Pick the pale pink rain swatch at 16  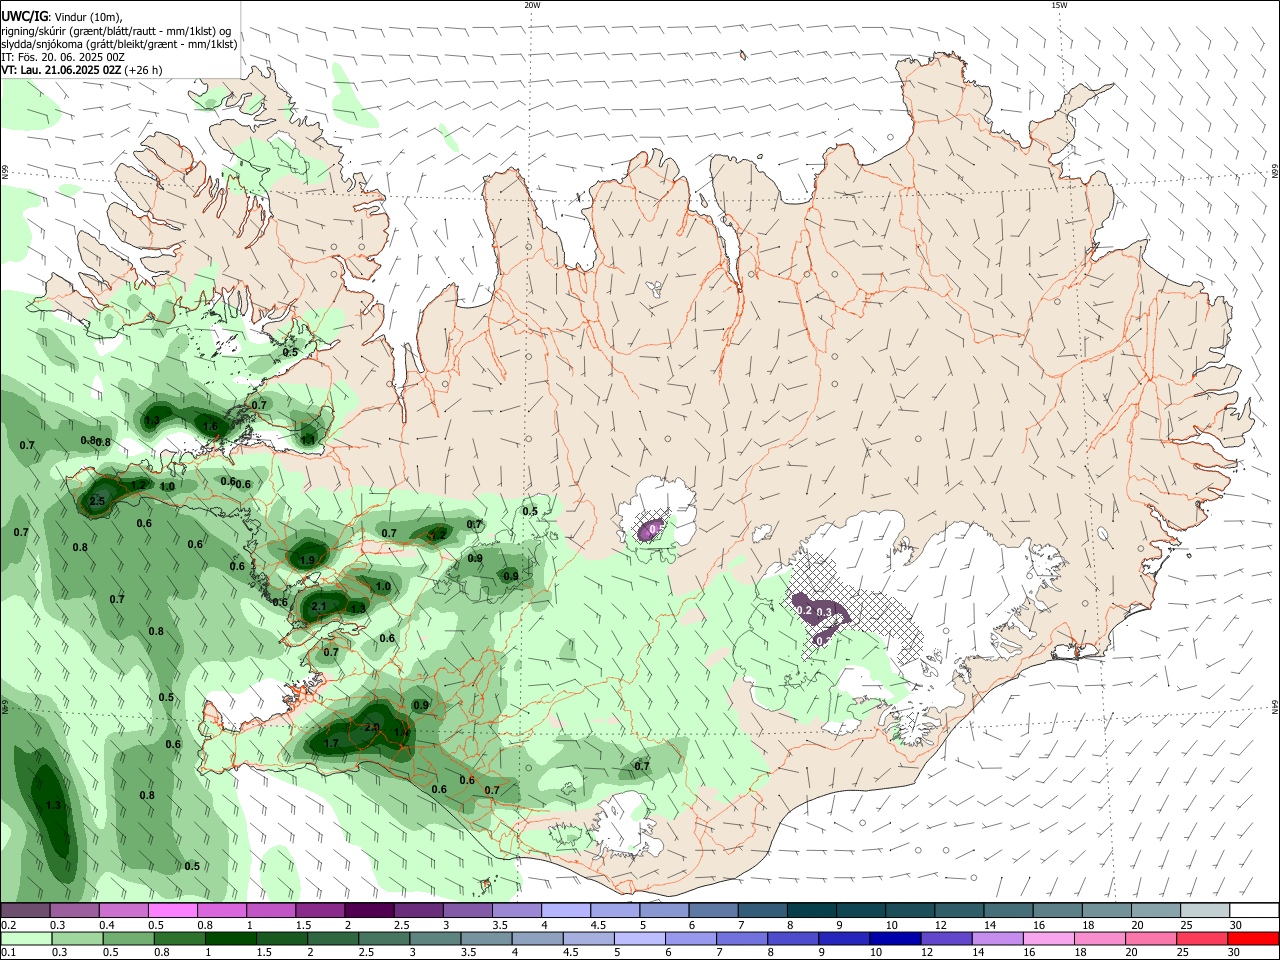[x=1047, y=939]
